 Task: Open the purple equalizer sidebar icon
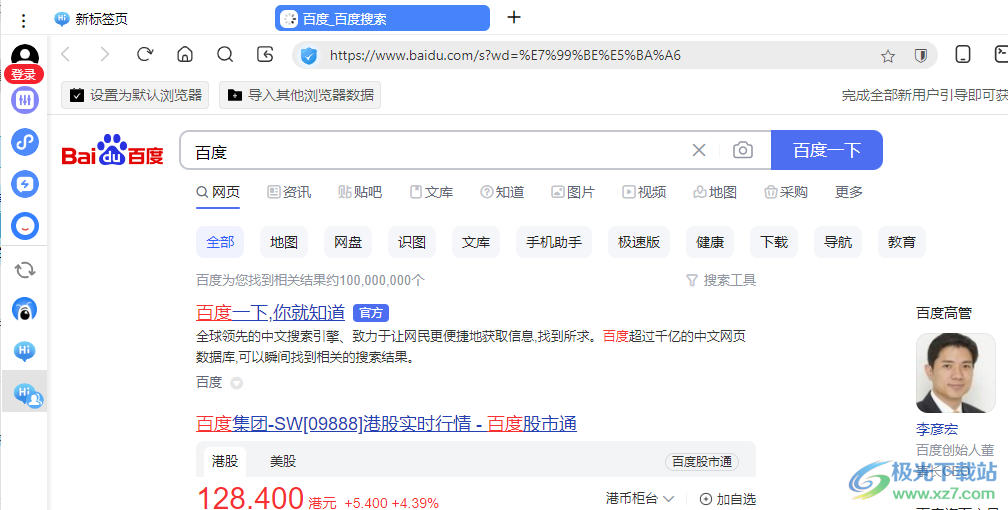click(25, 100)
